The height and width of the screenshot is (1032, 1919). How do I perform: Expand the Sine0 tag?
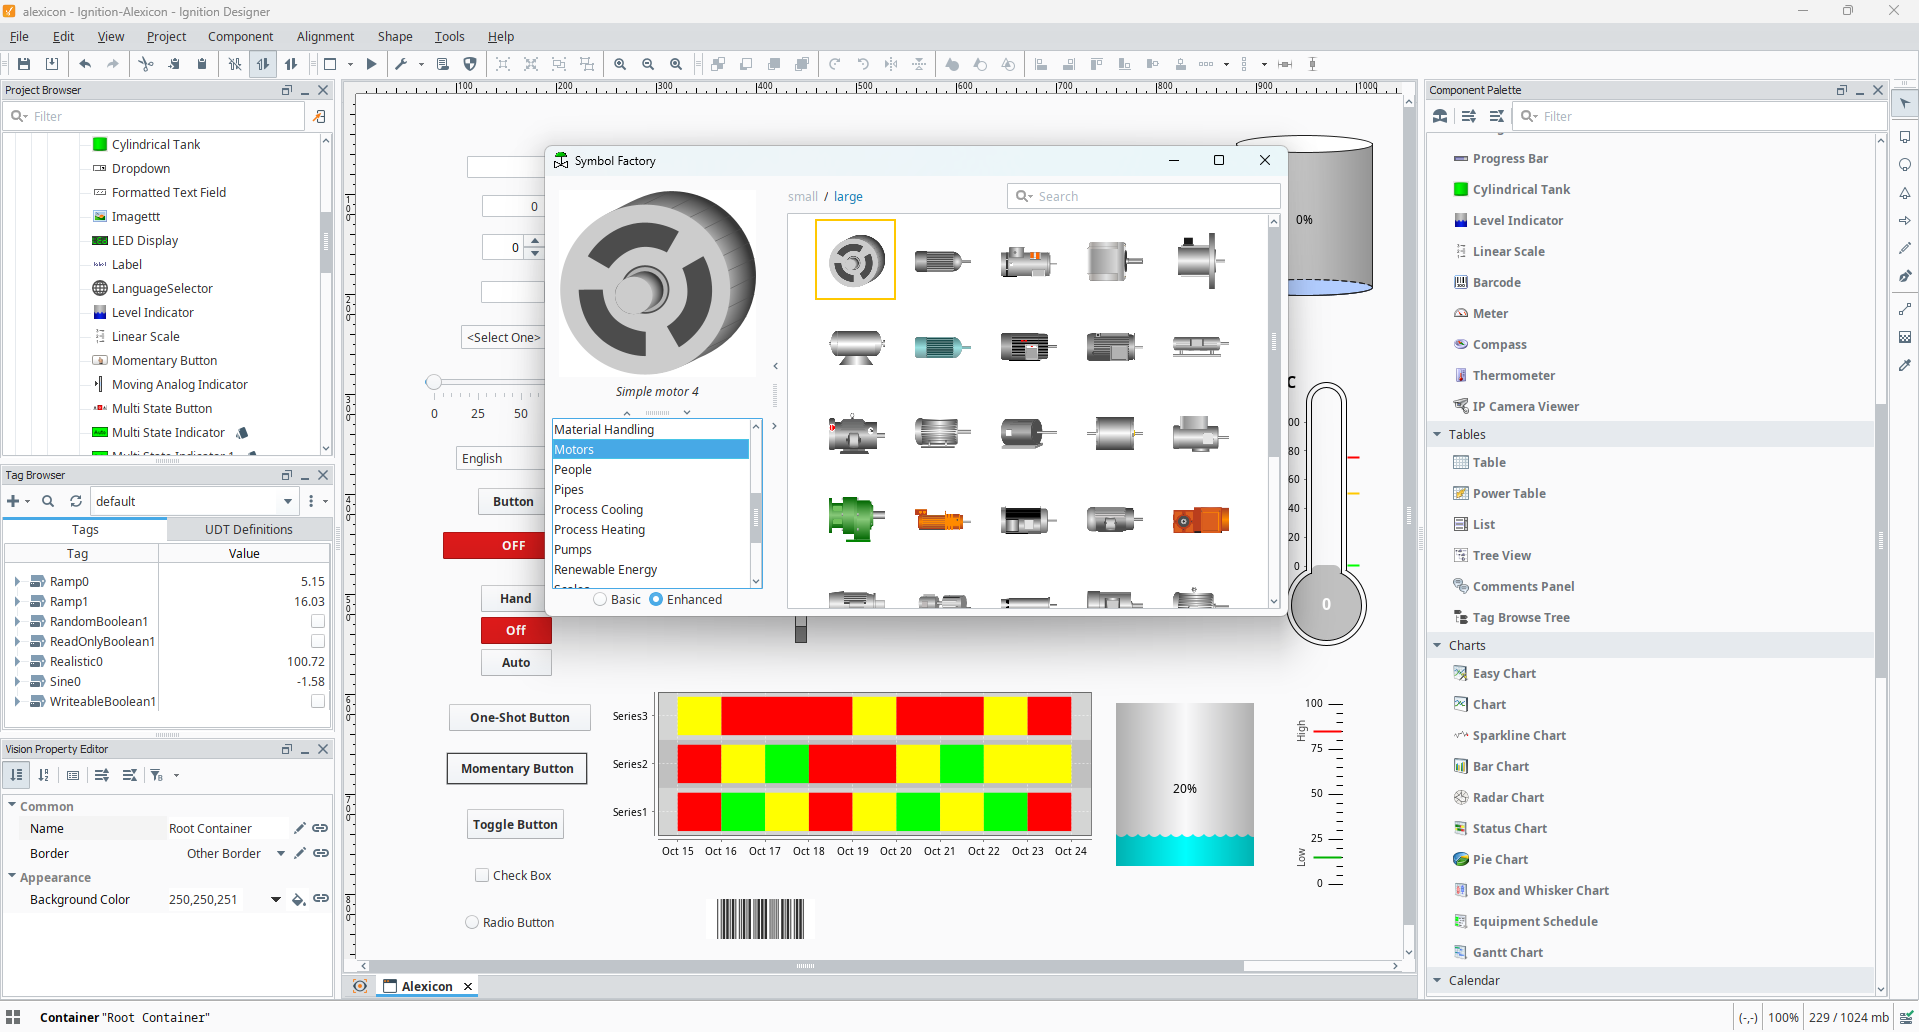pyautogui.click(x=17, y=681)
